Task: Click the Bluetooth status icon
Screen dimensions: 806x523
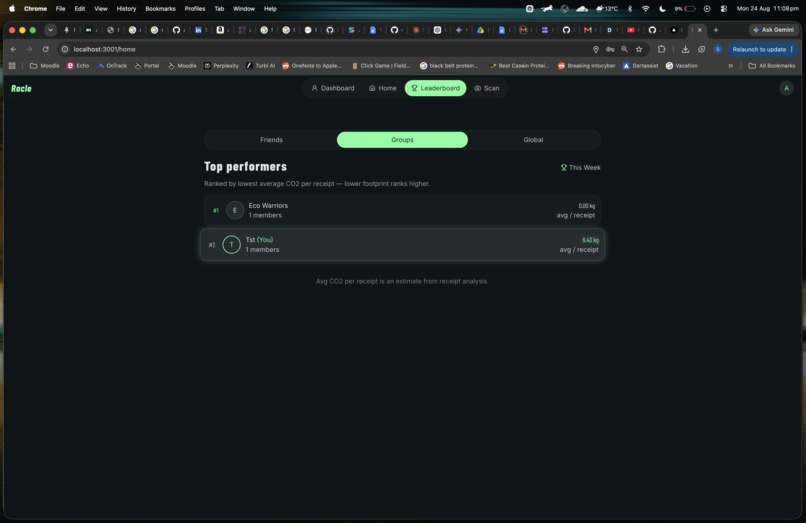Action: 630,8
